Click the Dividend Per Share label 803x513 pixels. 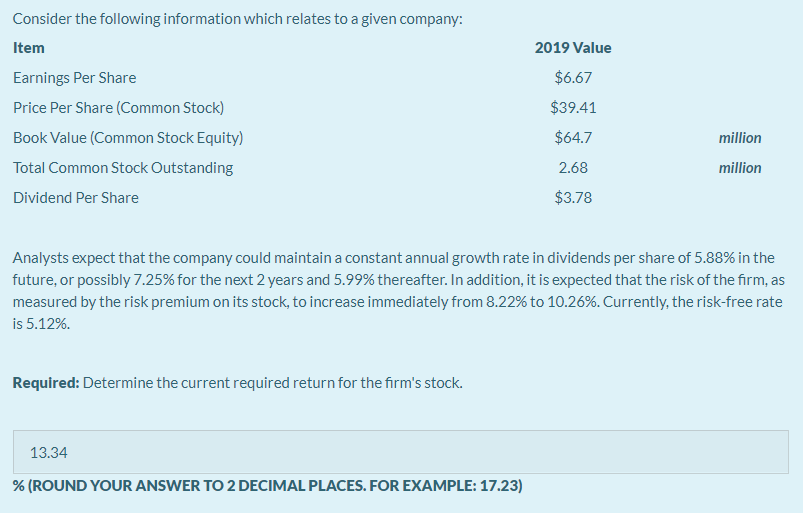tap(76, 198)
